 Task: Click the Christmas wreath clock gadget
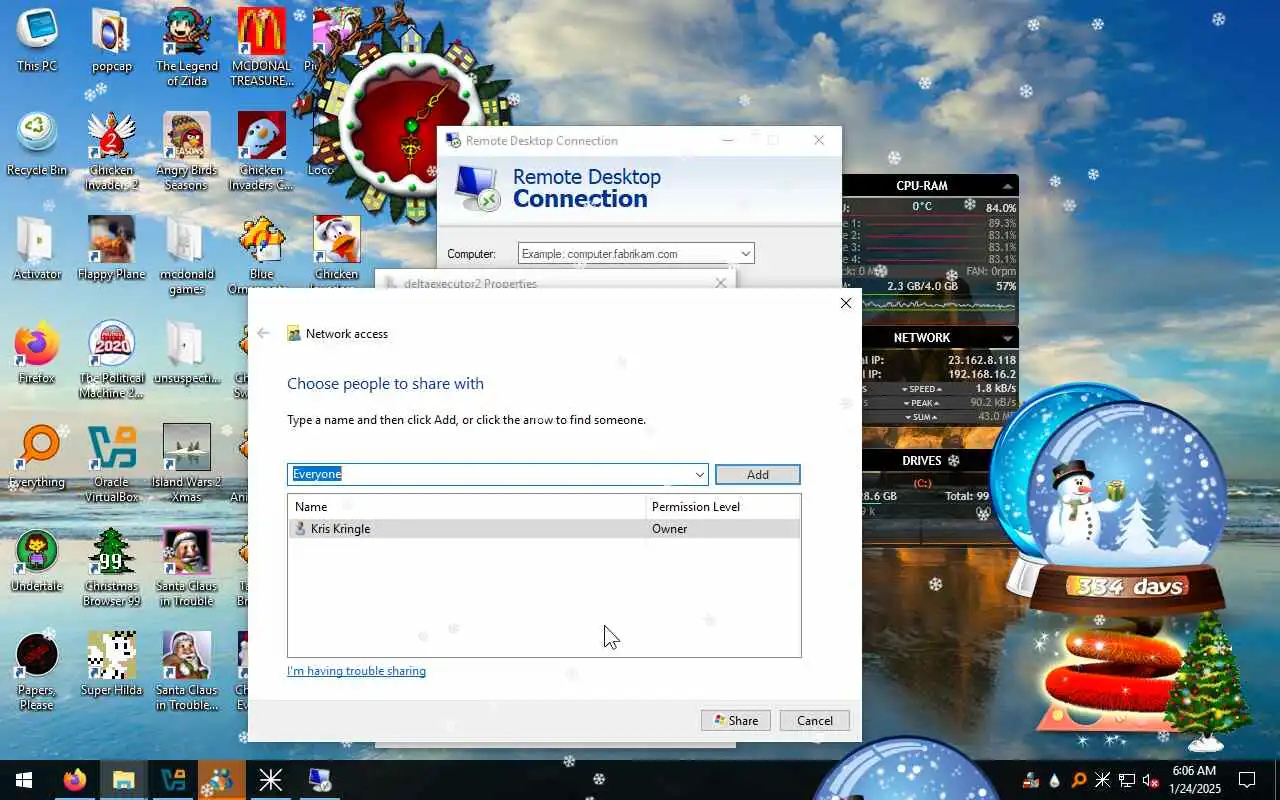tap(410, 125)
